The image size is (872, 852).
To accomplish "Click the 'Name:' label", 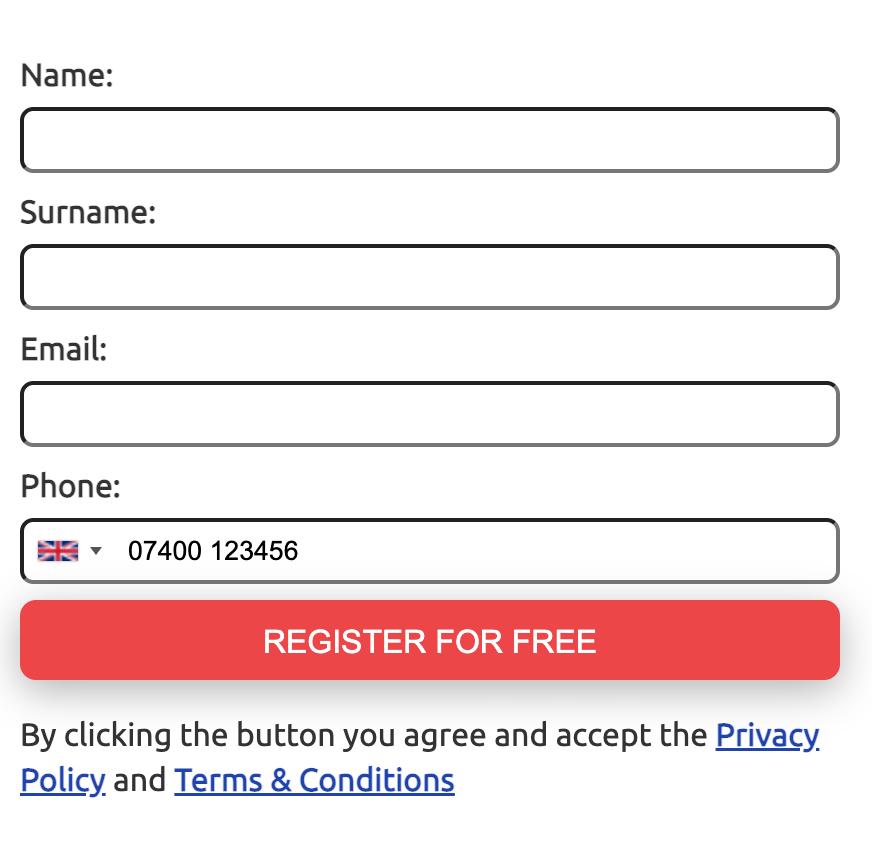I will pyautogui.click(x=67, y=75).
